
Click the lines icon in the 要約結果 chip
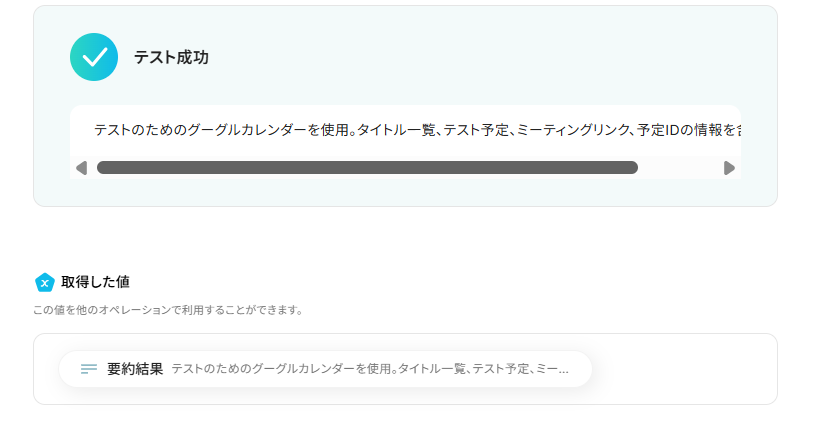(89, 369)
